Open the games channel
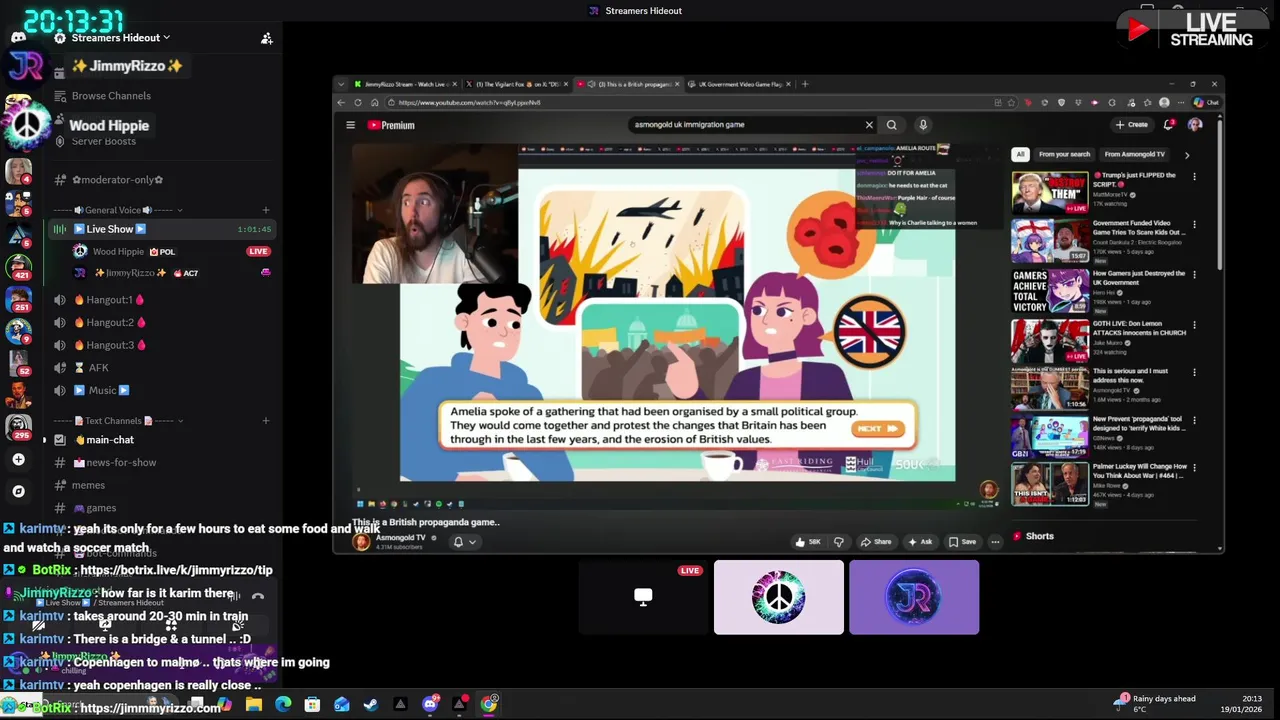1280x720 pixels. pyautogui.click(x=100, y=508)
